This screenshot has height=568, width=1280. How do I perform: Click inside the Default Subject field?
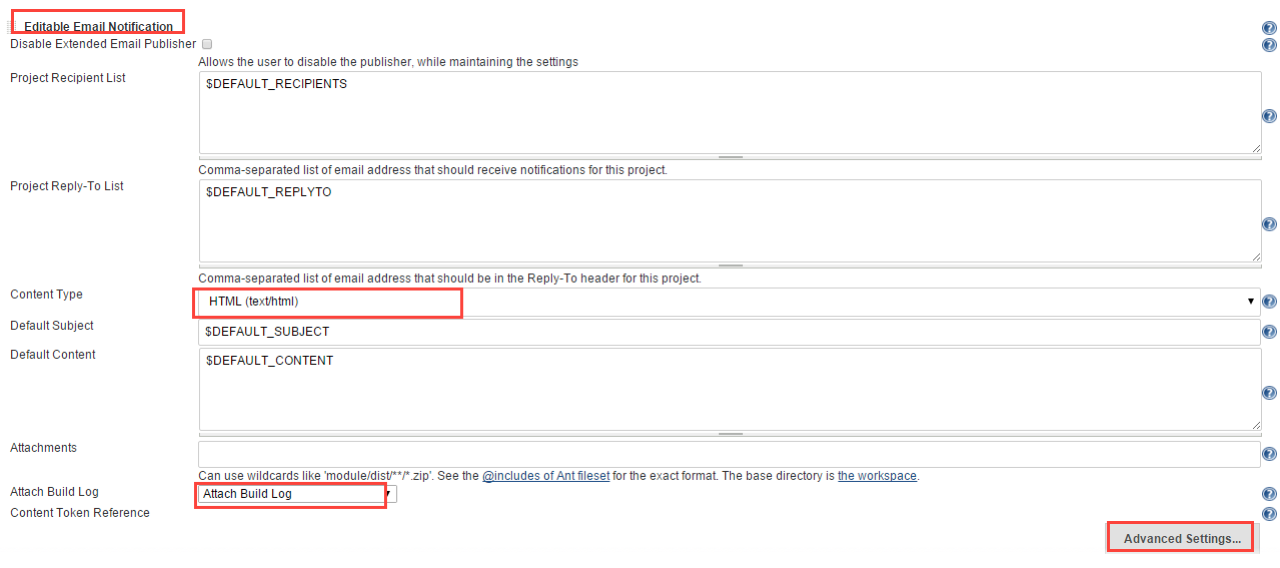pos(730,332)
